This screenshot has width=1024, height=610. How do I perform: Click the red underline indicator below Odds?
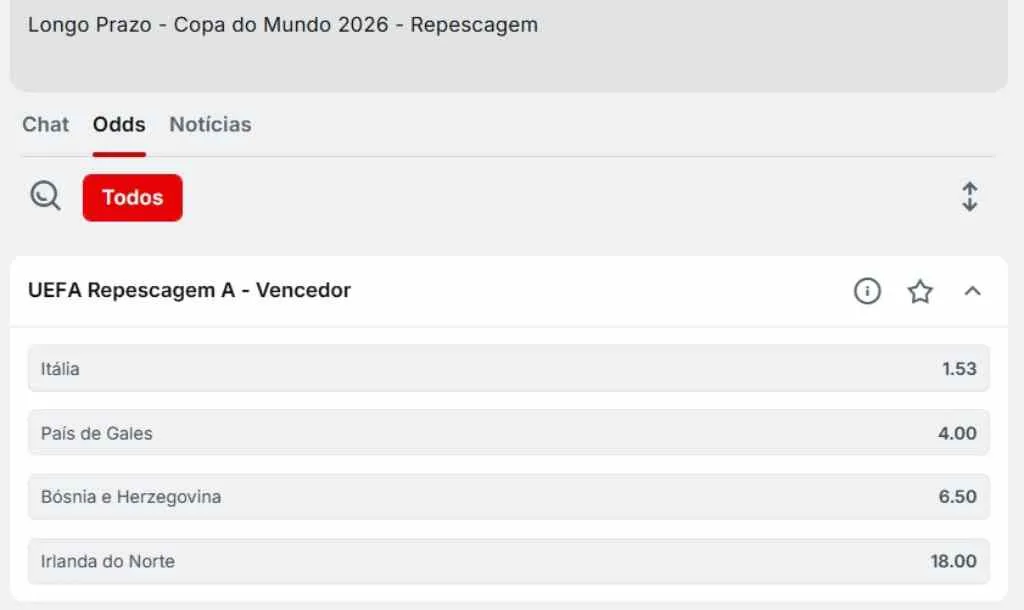tap(118, 152)
